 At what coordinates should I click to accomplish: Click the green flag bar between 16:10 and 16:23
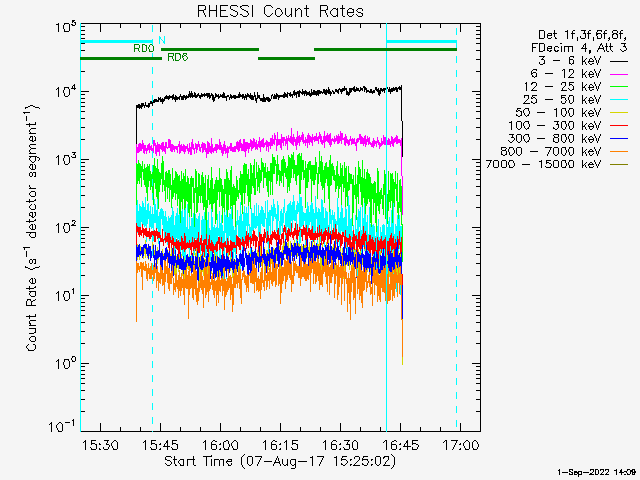tap(287, 58)
